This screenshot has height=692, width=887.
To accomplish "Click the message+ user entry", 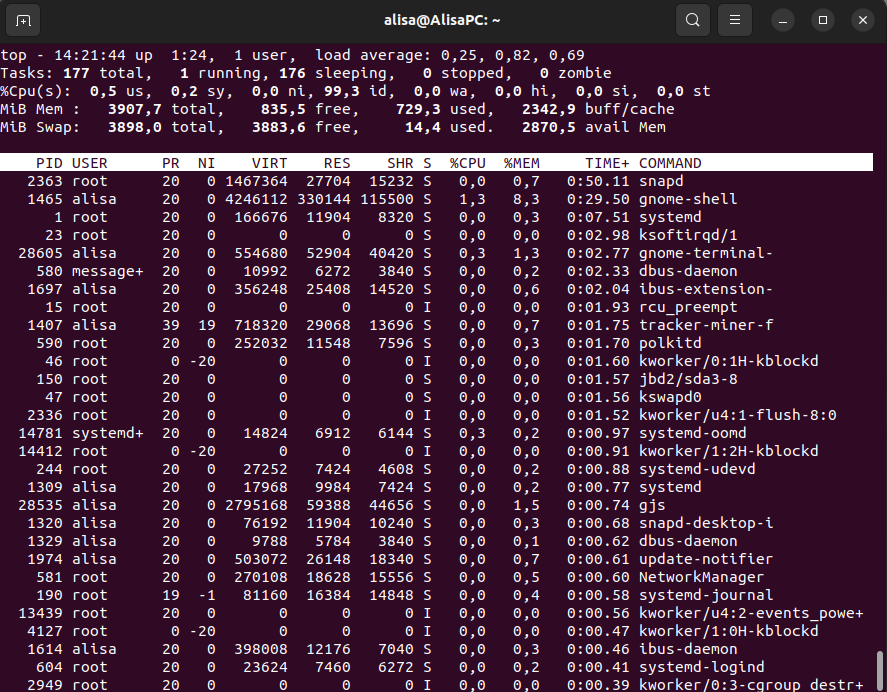I will tap(107, 271).
